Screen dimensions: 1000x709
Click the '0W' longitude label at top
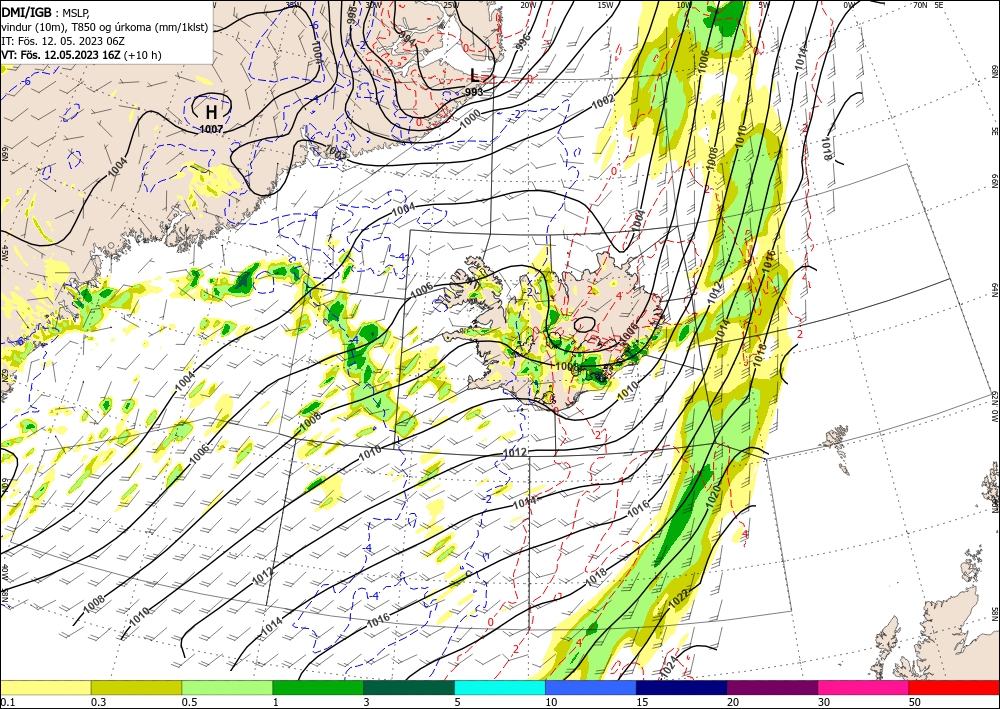coord(849,5)
